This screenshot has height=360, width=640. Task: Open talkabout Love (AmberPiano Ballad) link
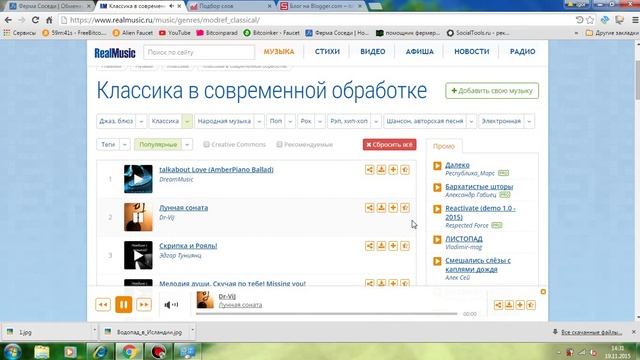[x=216, y=169]
